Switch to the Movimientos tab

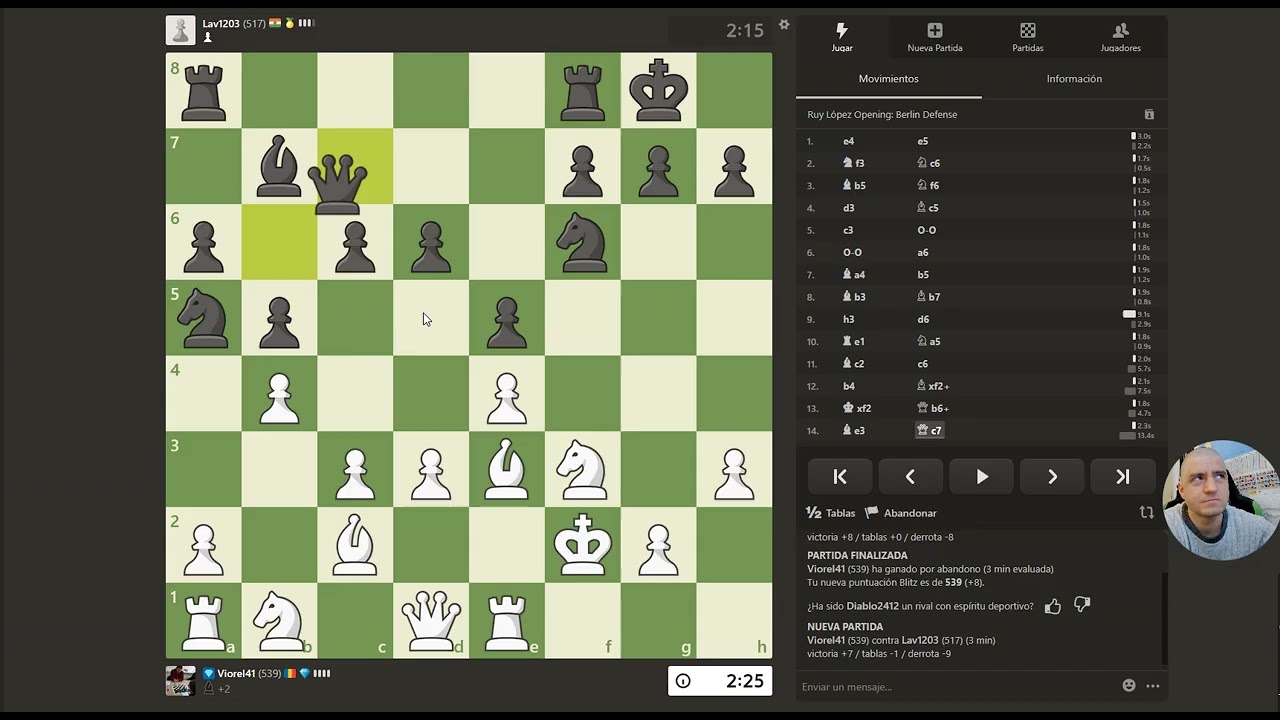(x=888, y=79)
